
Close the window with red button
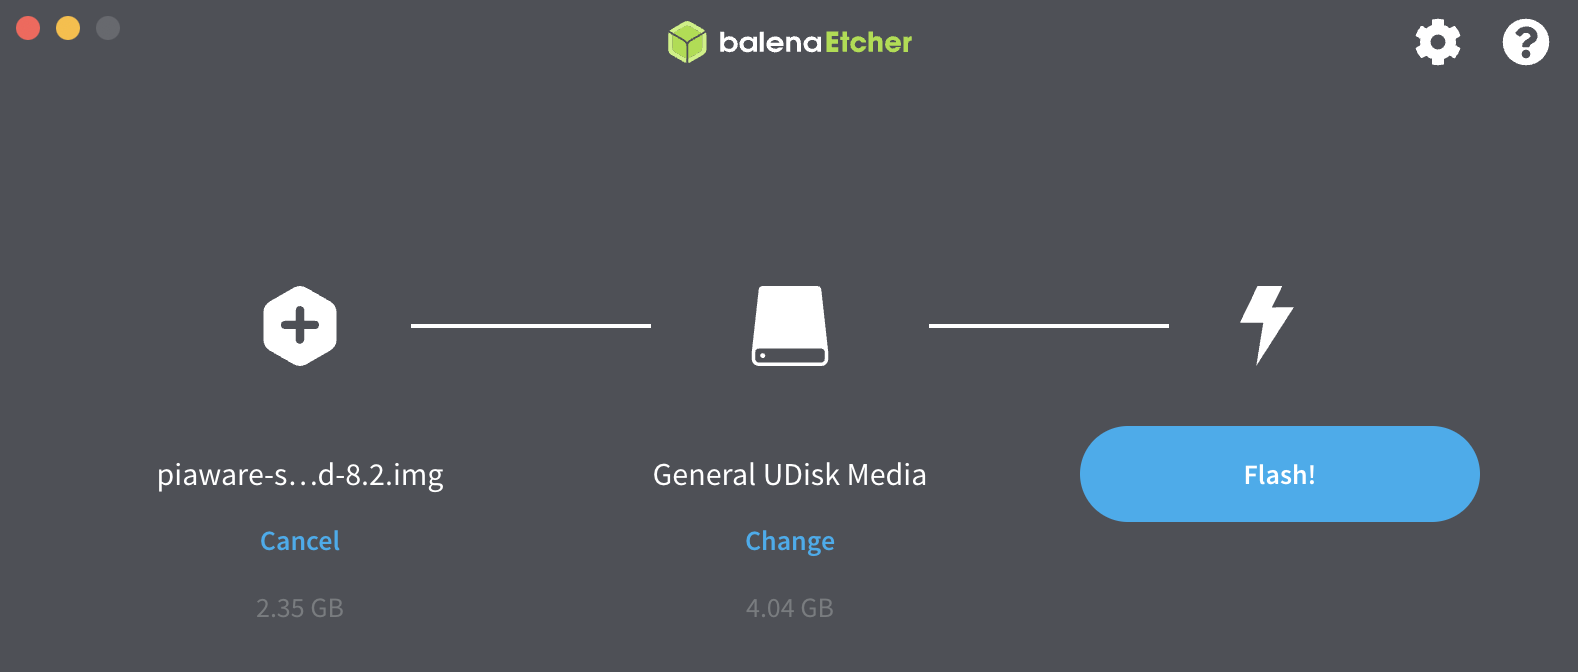28,28
